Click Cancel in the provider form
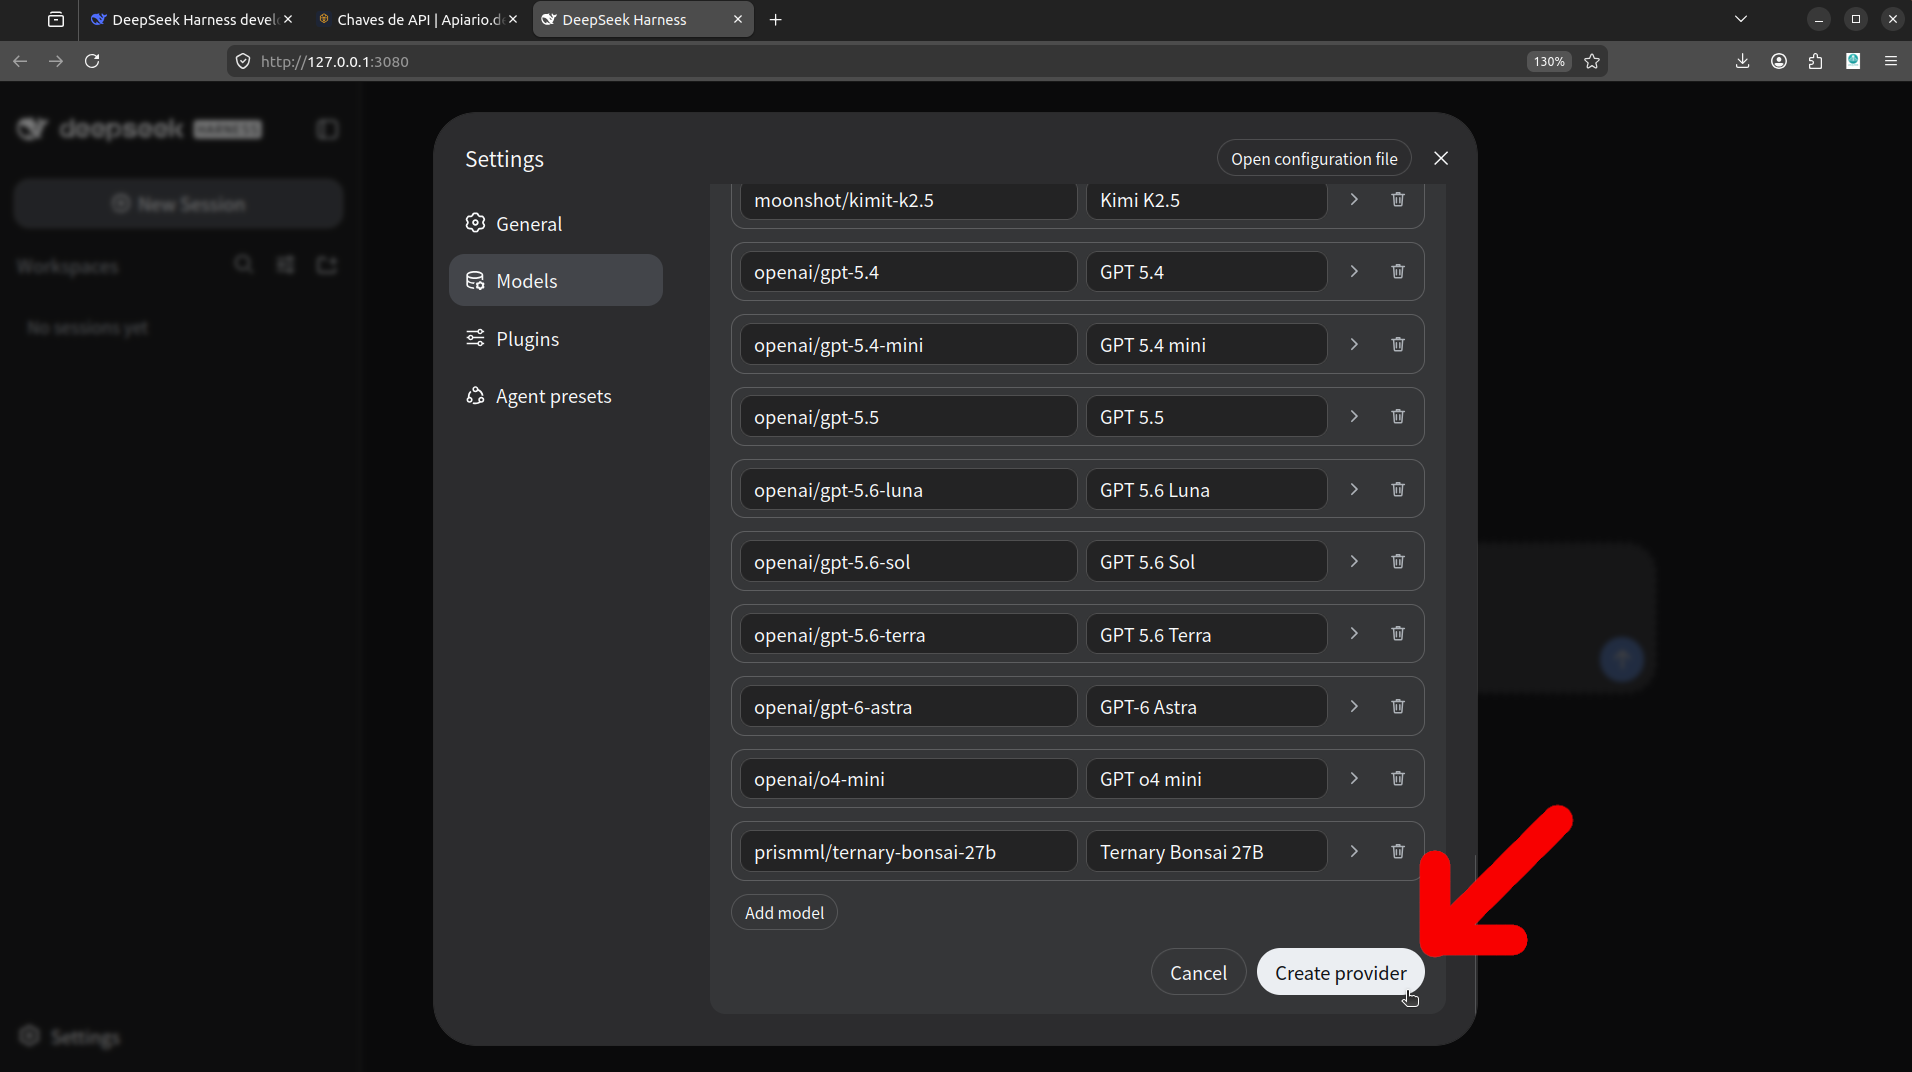Screen dimensions: 1912x1072 pos(1198,972)
